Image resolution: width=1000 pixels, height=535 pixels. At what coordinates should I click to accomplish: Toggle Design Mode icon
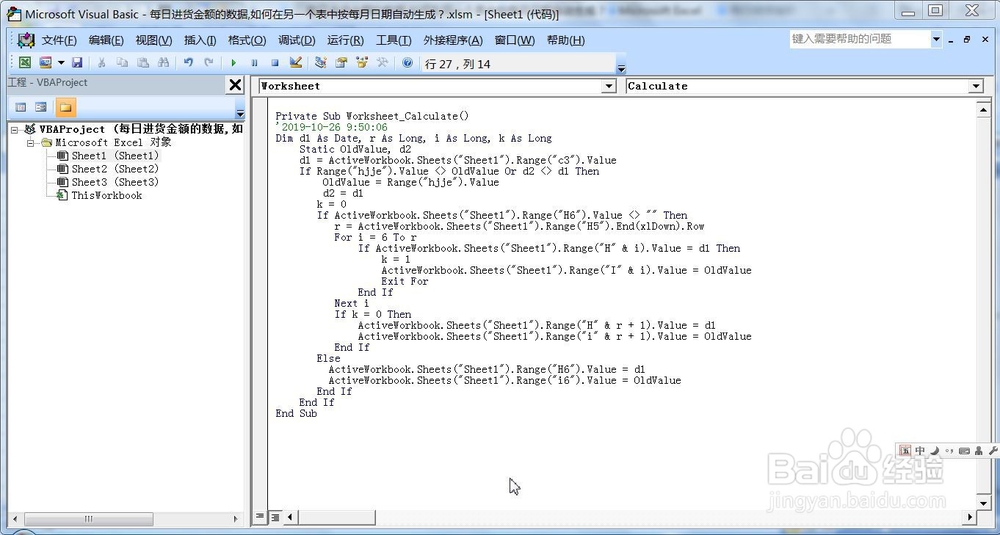click(295, 62)
